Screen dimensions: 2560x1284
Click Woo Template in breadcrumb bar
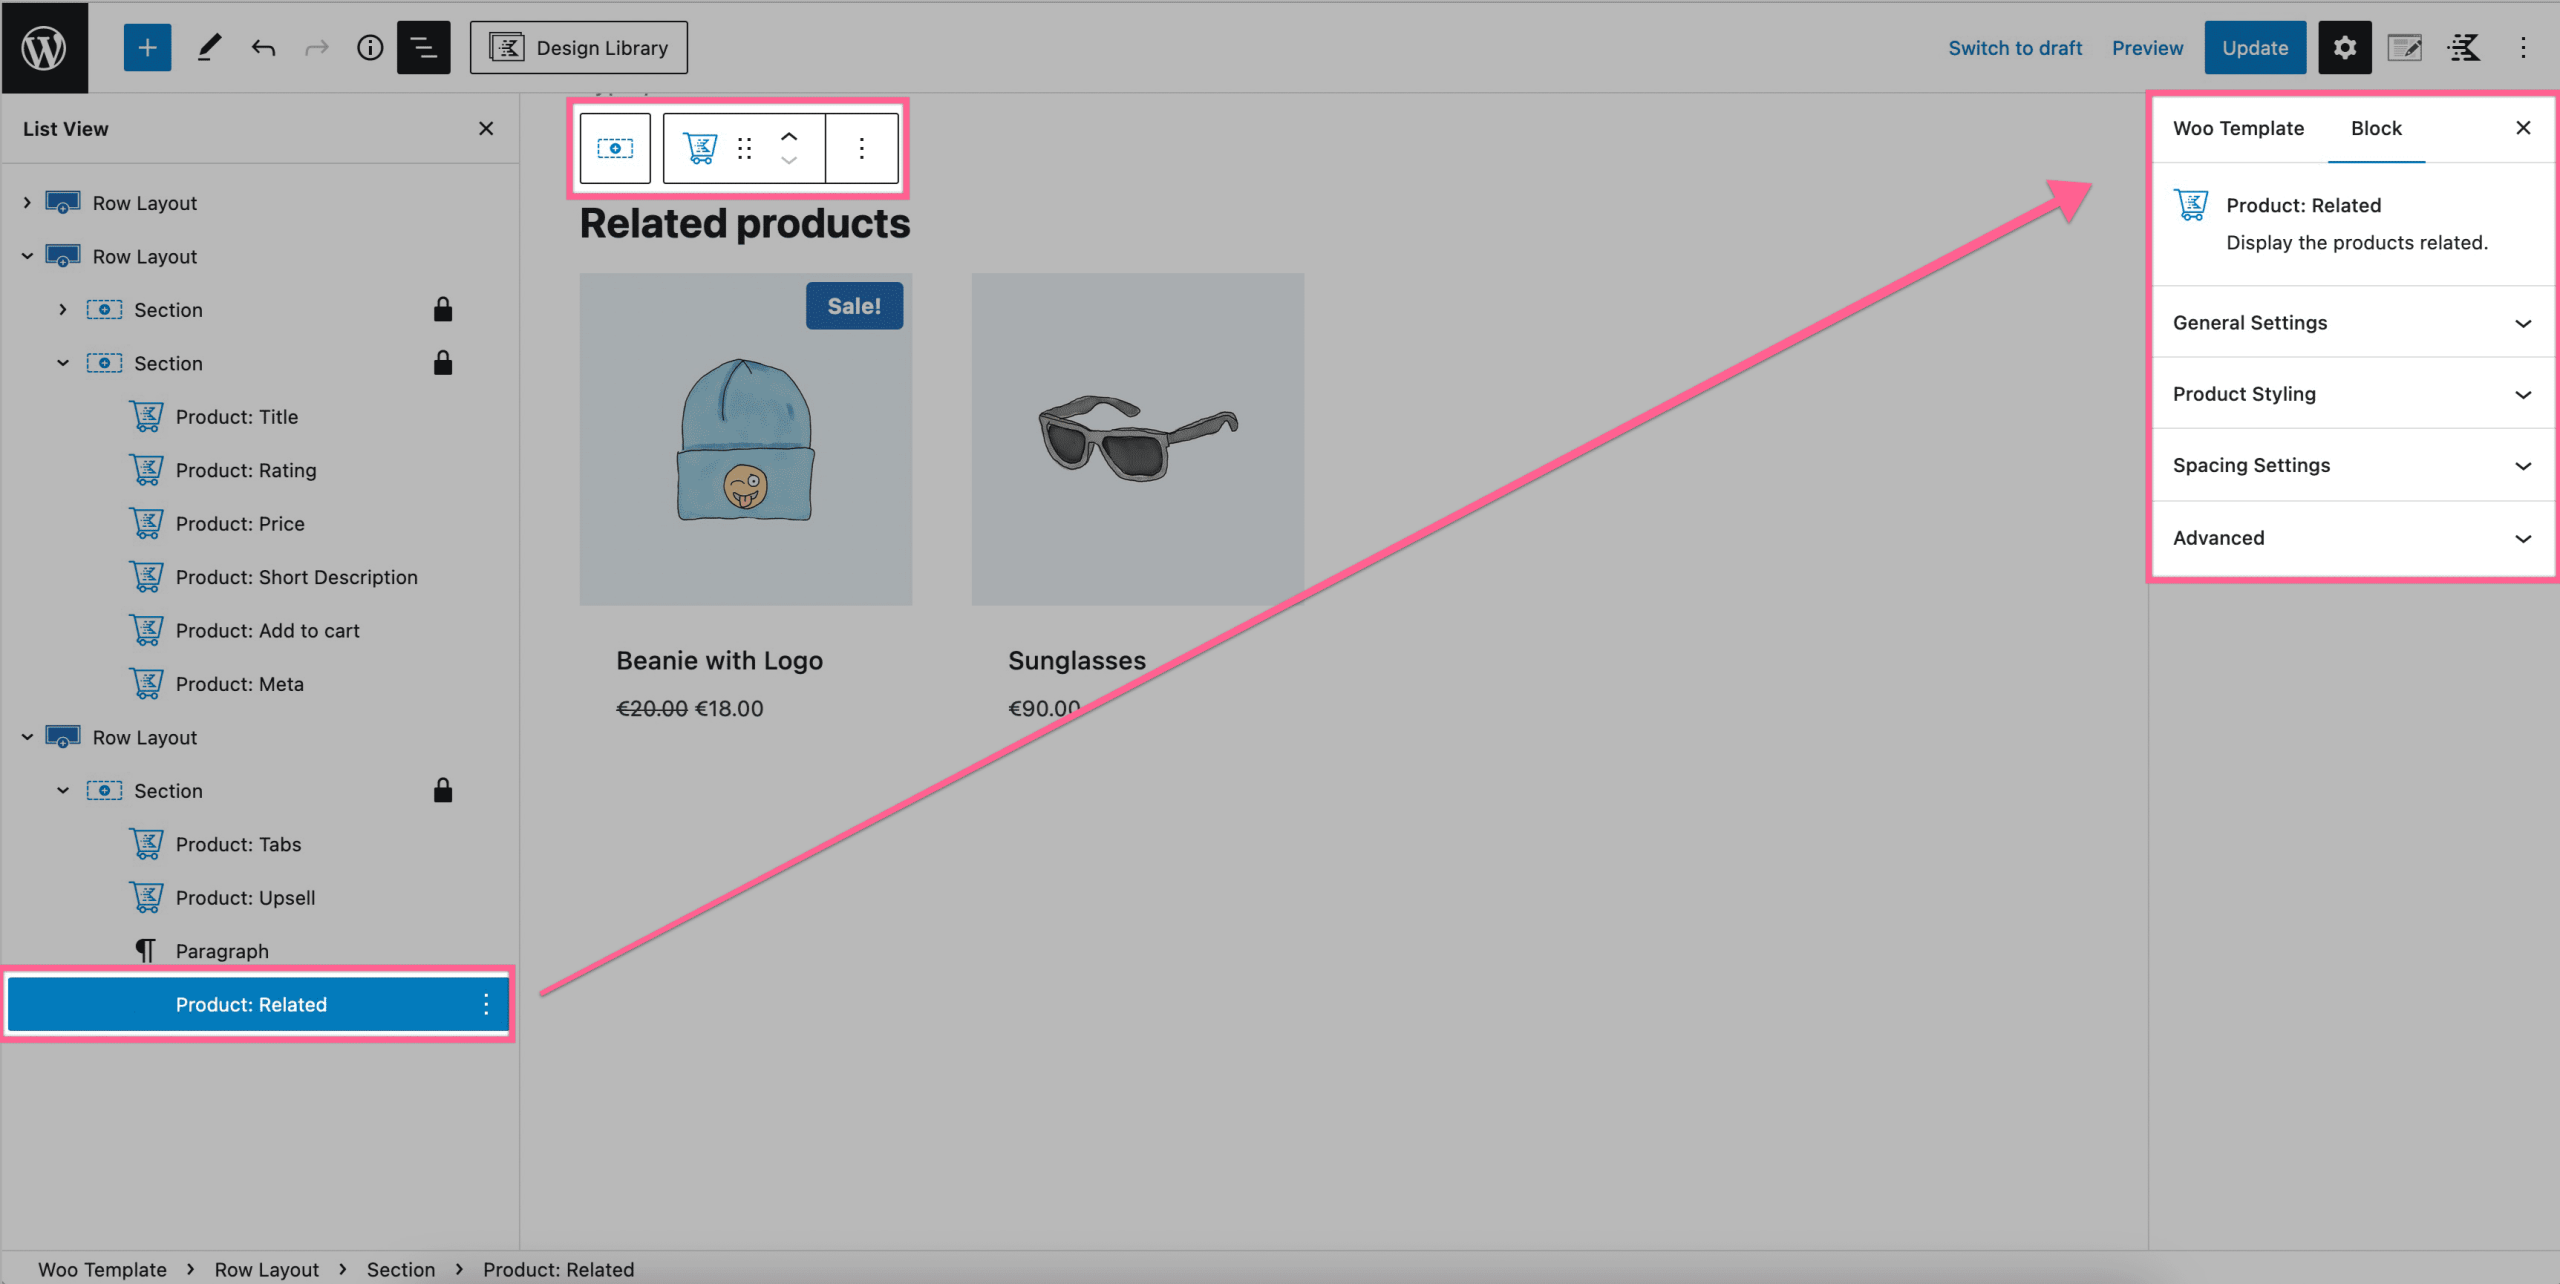[x=102, y=1269]
